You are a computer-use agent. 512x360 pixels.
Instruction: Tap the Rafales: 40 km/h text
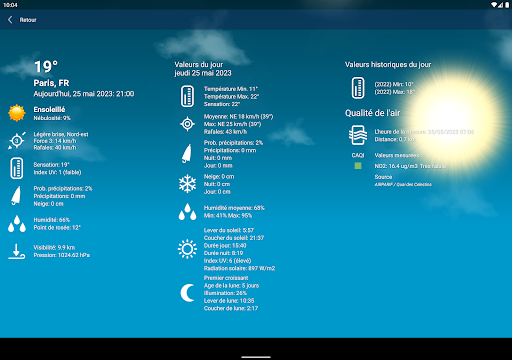click(x=55, y=148)
